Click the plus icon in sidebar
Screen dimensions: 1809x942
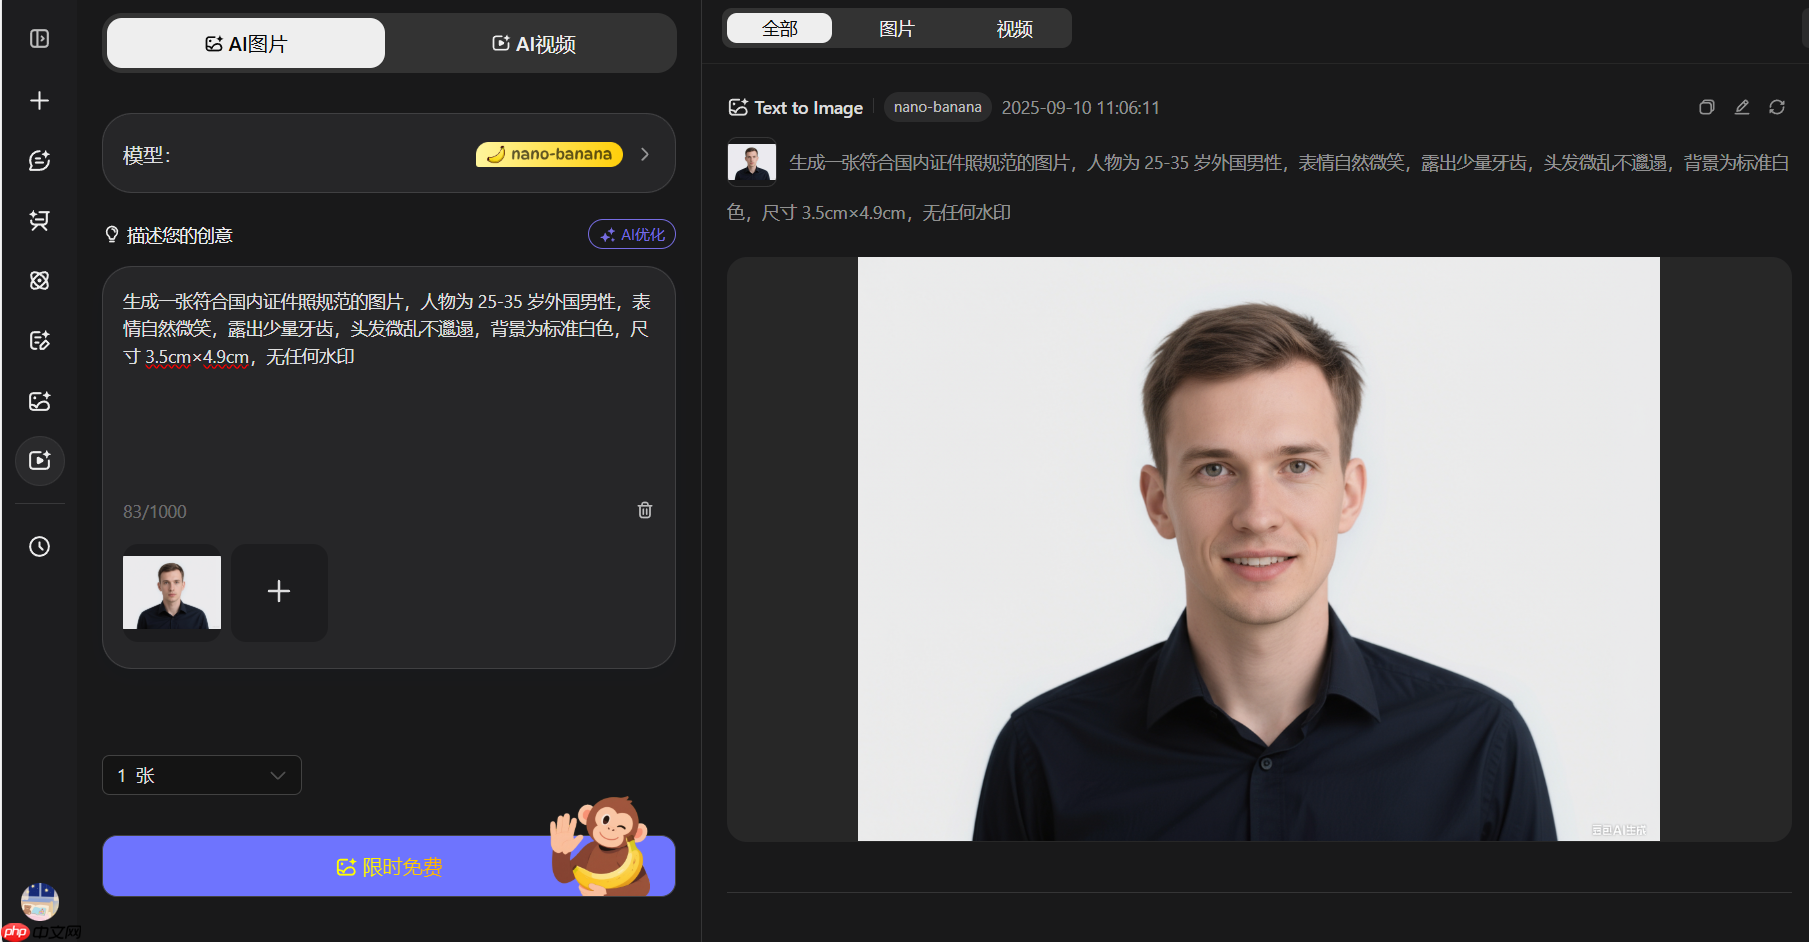tap(39, 101)
